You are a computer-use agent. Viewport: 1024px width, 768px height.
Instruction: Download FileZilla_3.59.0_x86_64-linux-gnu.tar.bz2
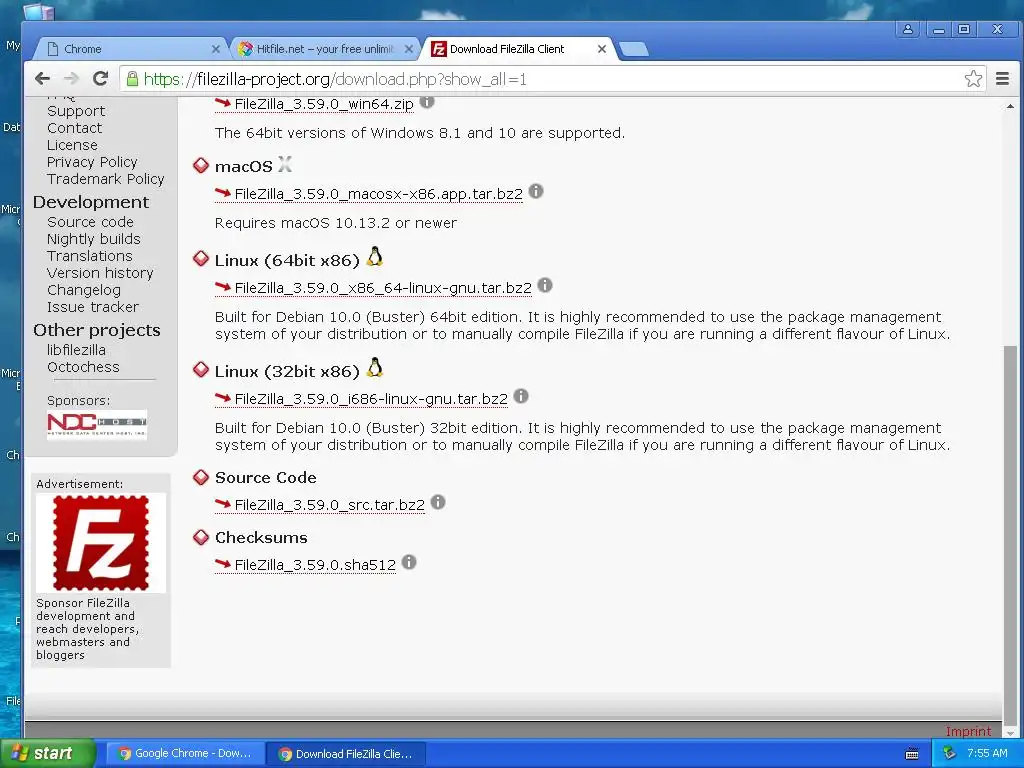383,288
